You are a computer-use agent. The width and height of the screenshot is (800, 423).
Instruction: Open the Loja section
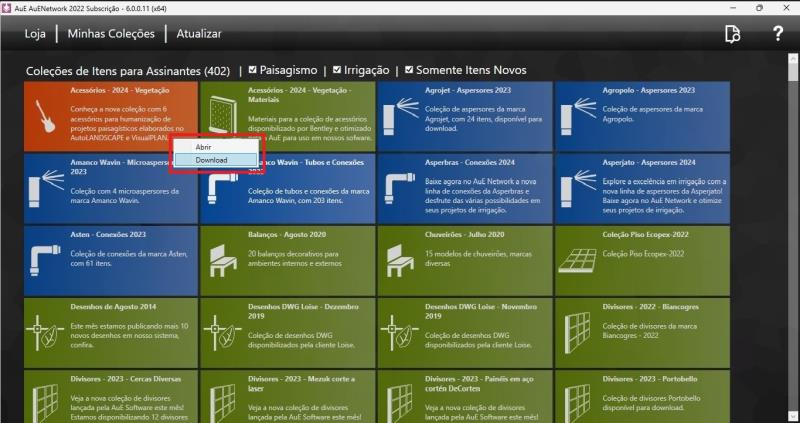pos(35,33)
